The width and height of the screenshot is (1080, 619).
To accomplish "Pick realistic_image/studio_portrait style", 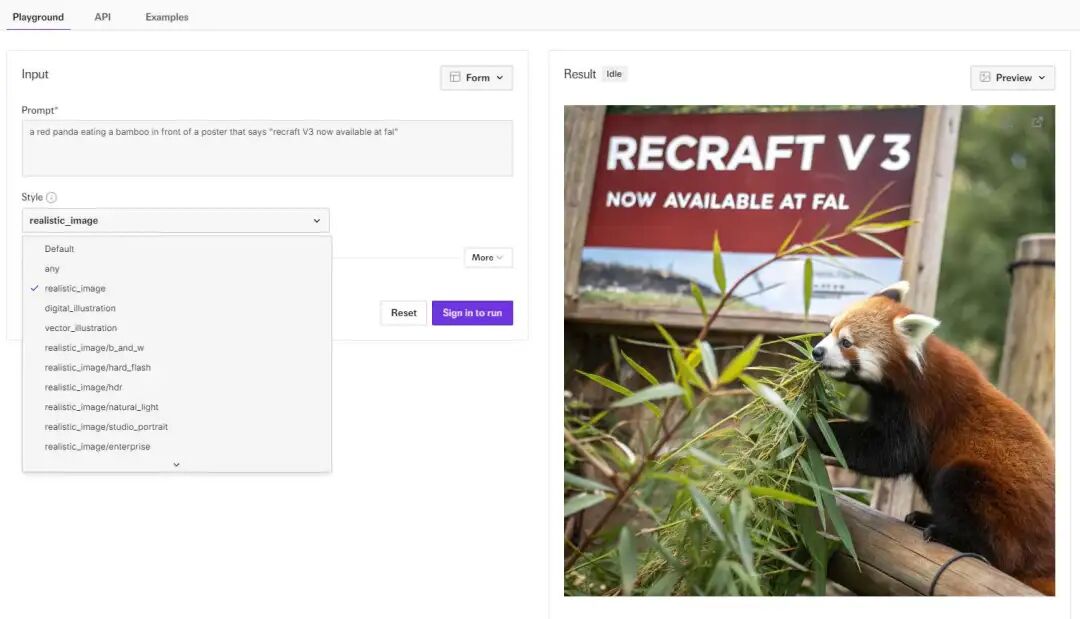I will (176, 427).
